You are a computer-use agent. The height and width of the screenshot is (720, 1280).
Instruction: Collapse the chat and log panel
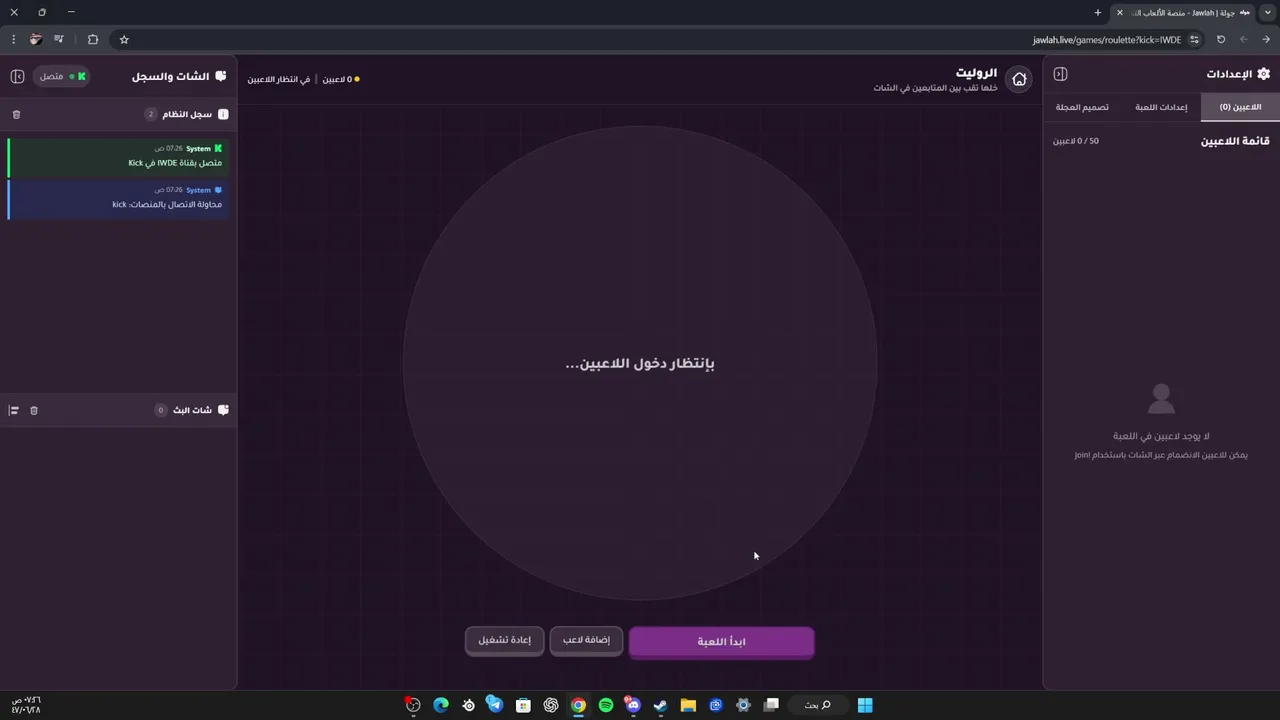tap(17, 76)
